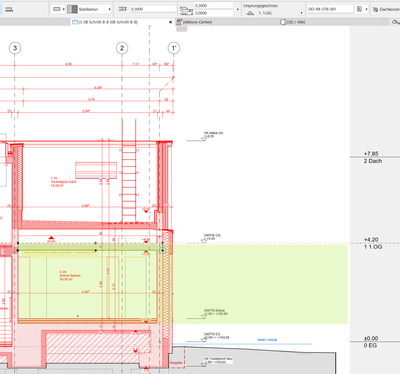Click the lower elevation field 0,0000
The height and width of the screenshot is (374, 400).
[x=214, y=13]
